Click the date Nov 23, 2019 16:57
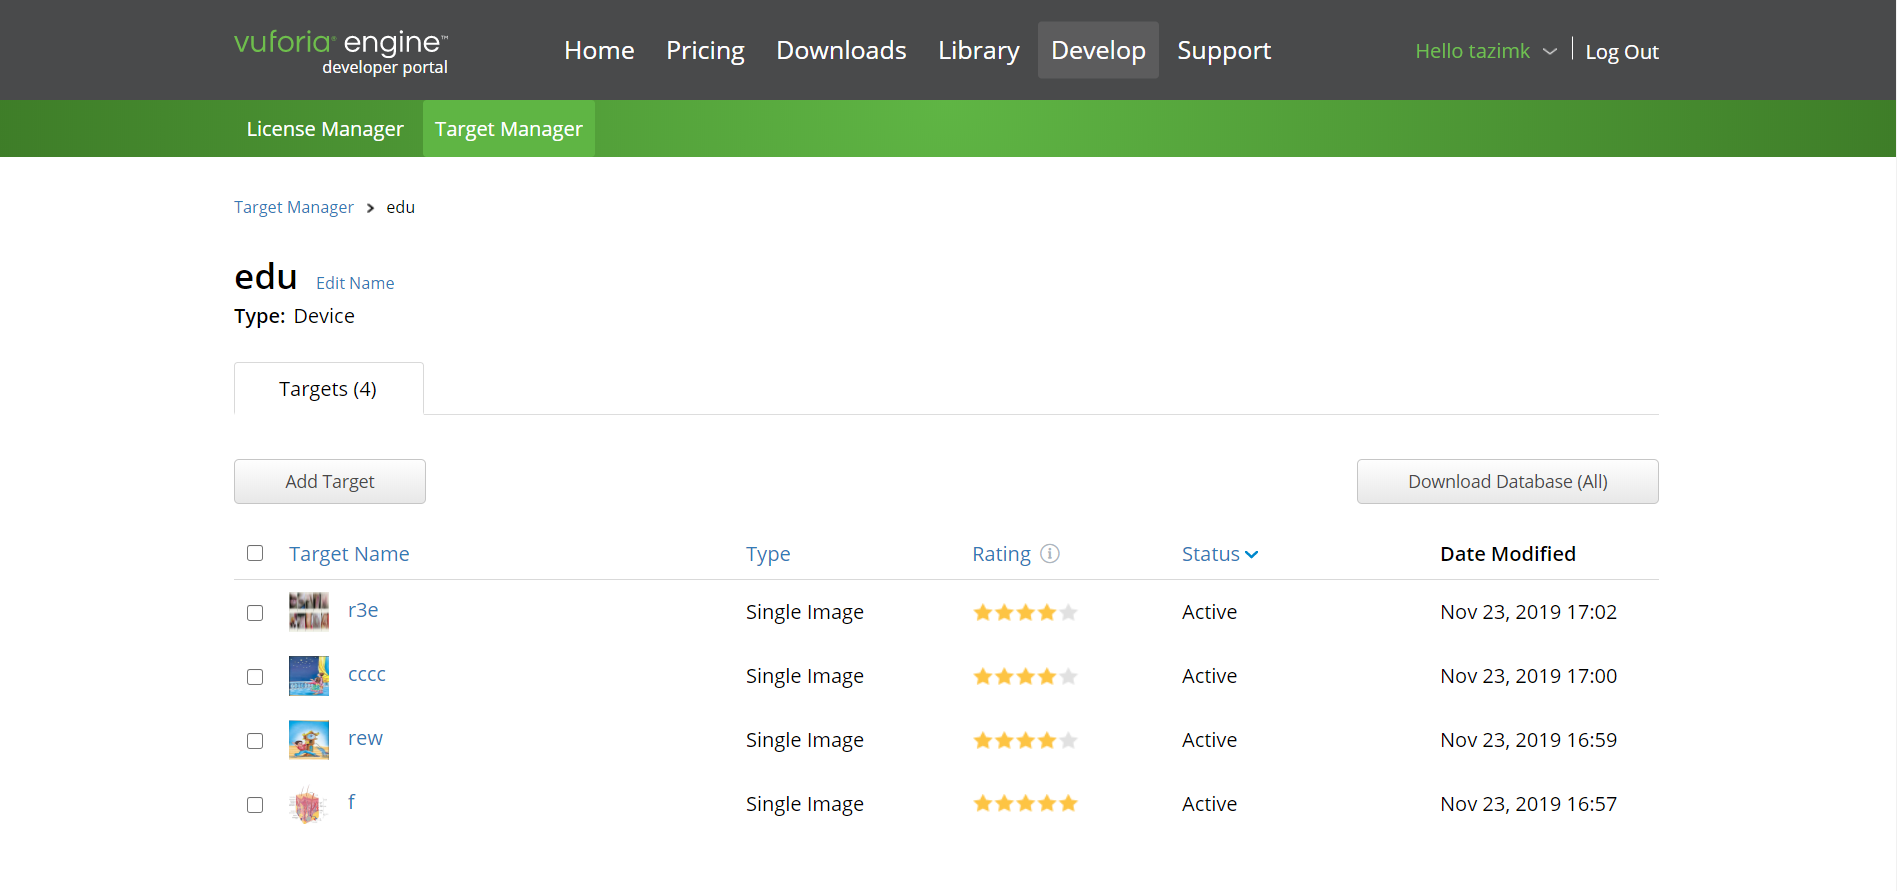1897x891 pixels. tap(1528, 804)
